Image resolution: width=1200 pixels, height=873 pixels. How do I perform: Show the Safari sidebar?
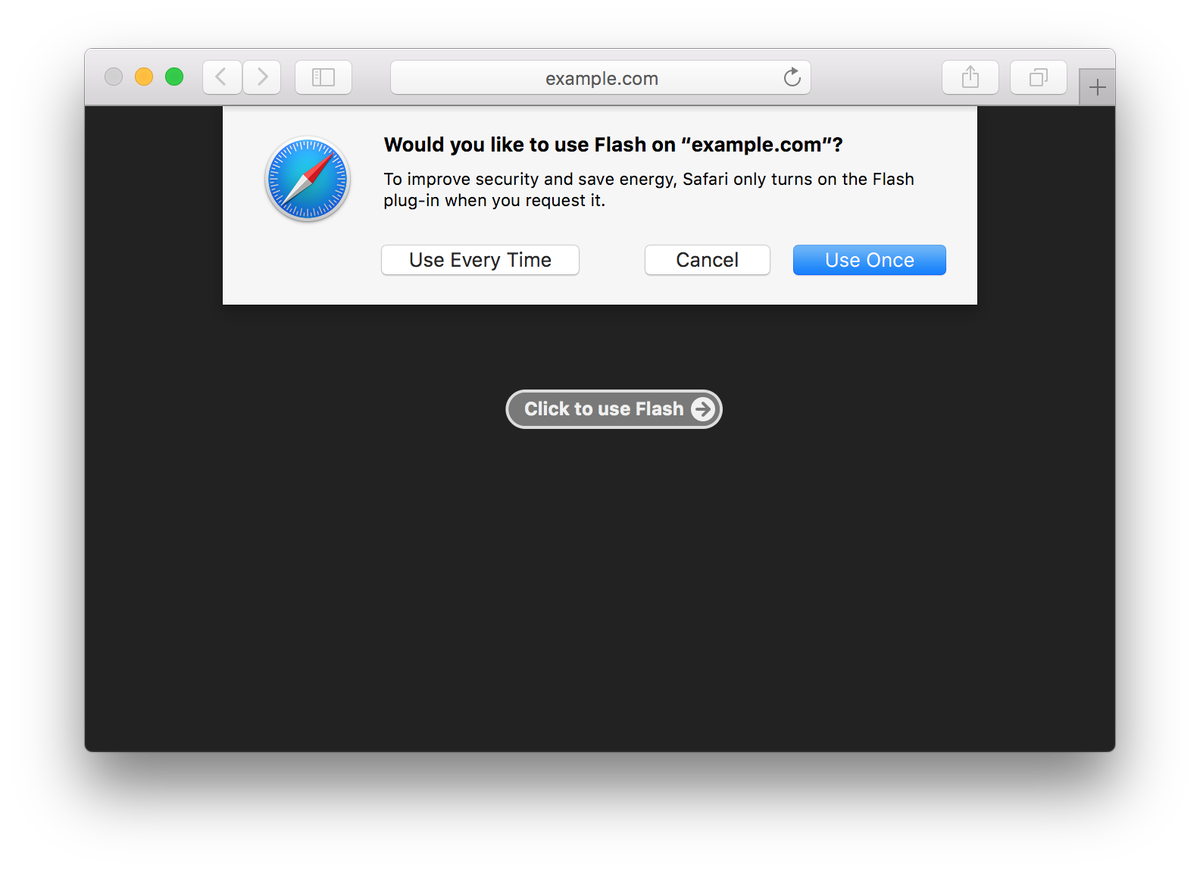[323, 77]
